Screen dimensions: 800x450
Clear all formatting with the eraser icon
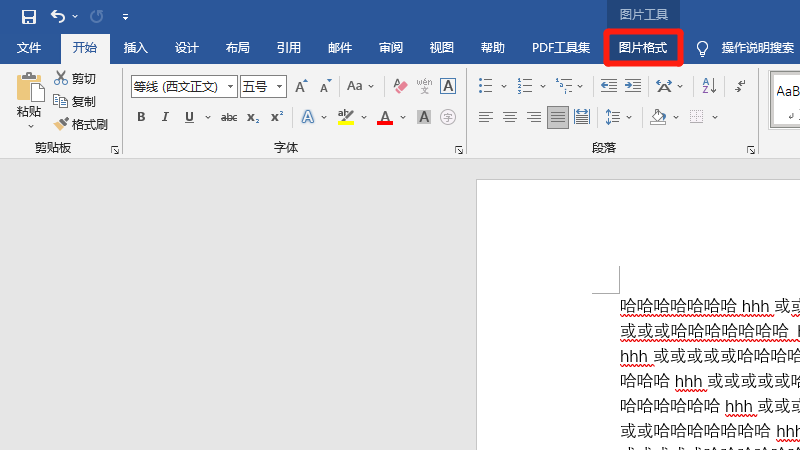(x=400, y=87)
